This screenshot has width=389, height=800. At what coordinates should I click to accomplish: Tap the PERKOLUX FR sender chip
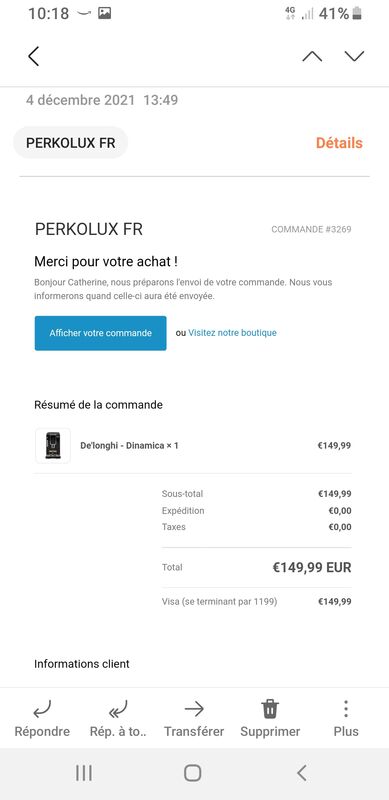click(x=70, y=143)
